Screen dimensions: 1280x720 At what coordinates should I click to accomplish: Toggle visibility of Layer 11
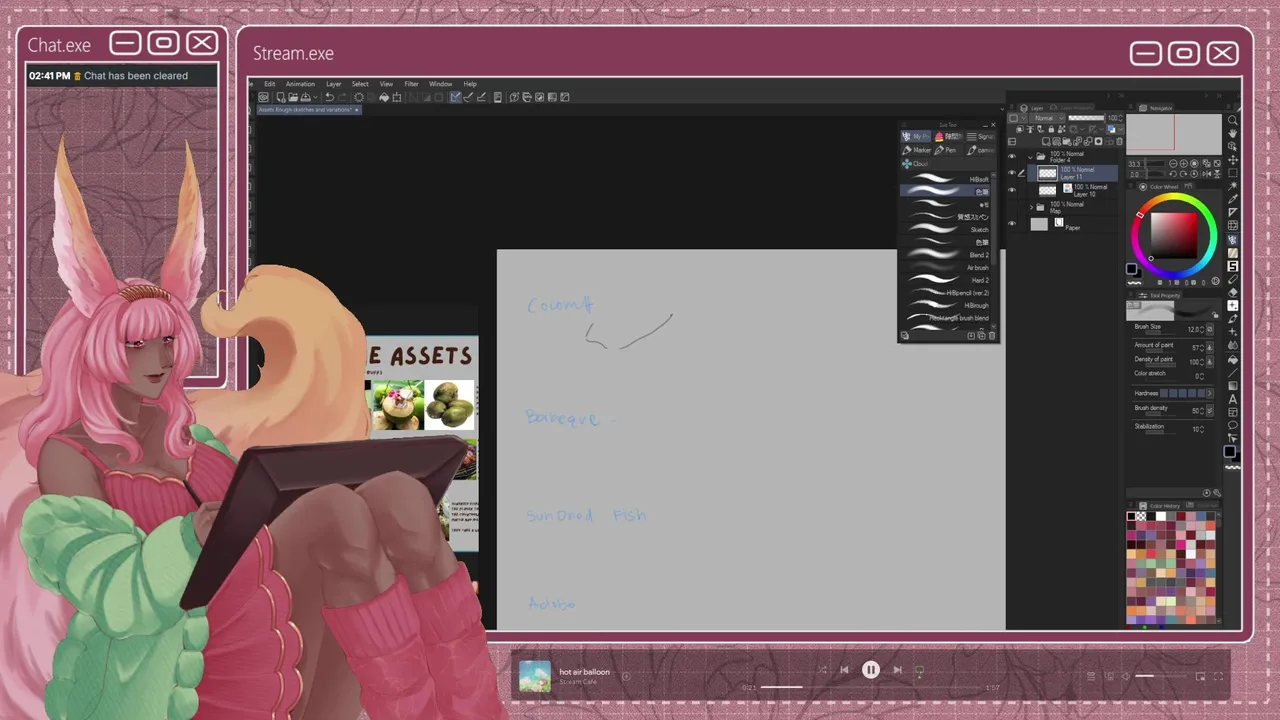[1012, 172]
